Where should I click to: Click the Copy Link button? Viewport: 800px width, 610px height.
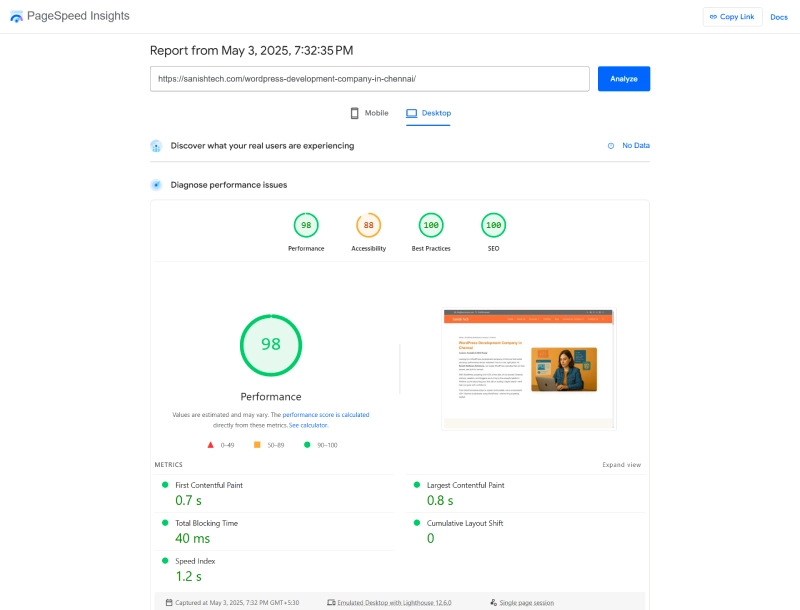tap(732, 17)
